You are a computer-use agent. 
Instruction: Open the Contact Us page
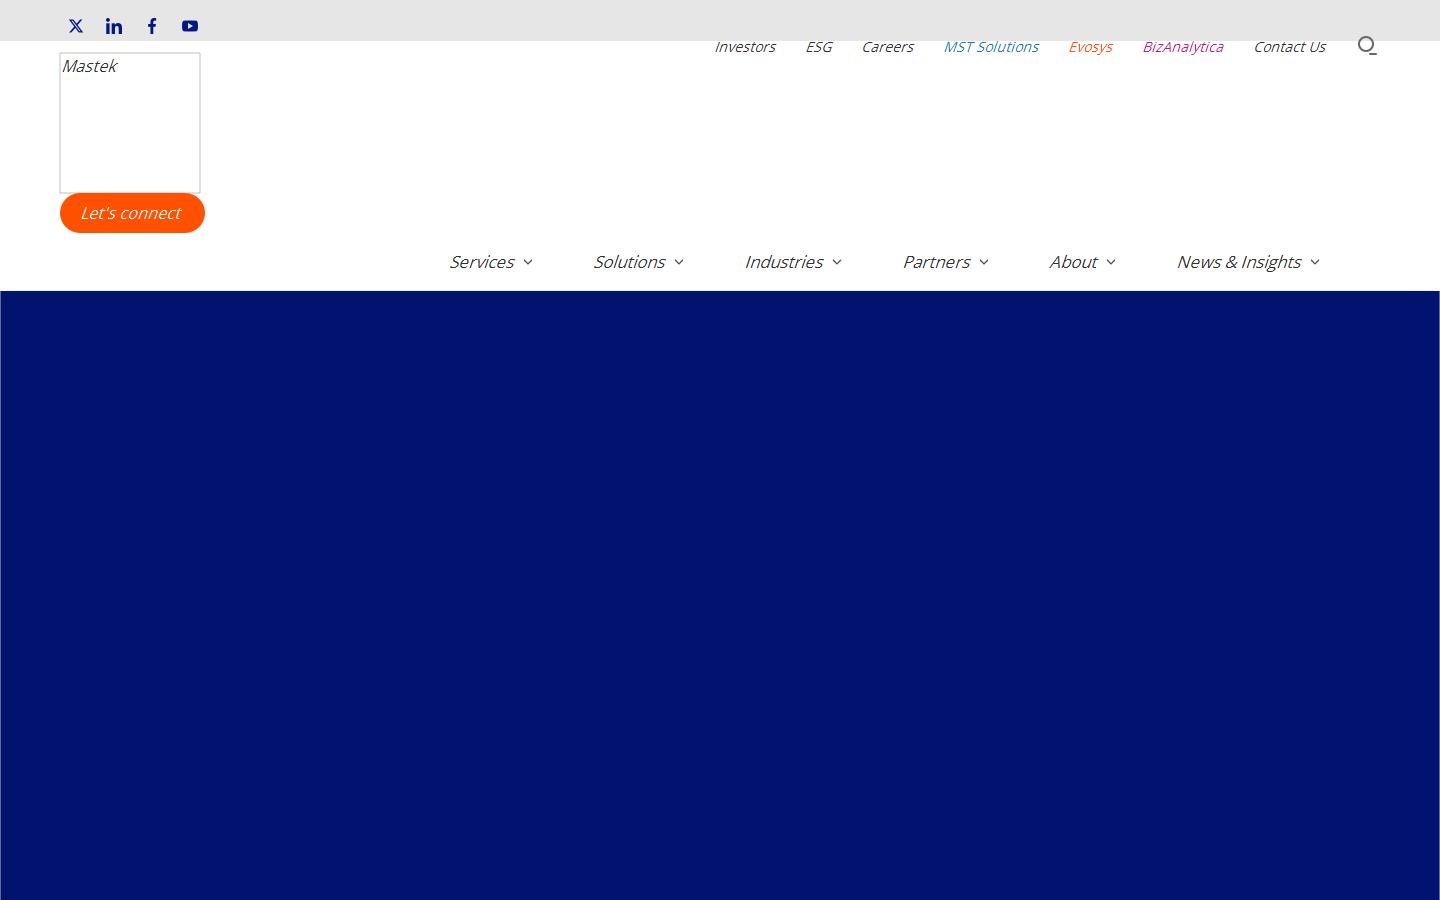[x=1289, y=46]
